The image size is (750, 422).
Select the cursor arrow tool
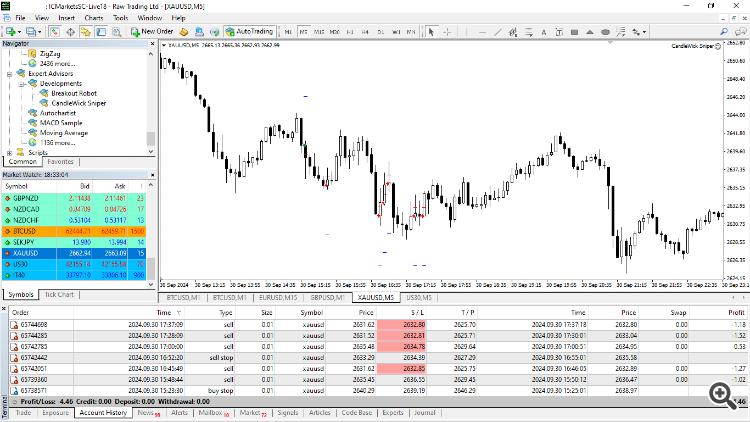tap(431, 32)
